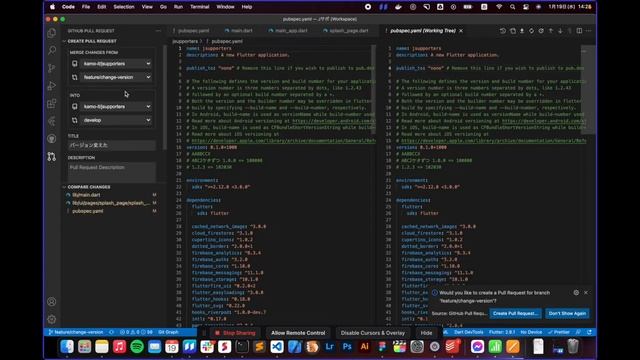Split the editor to the right
The width and height of the screenshot is (640, 360).
(579, 31)
